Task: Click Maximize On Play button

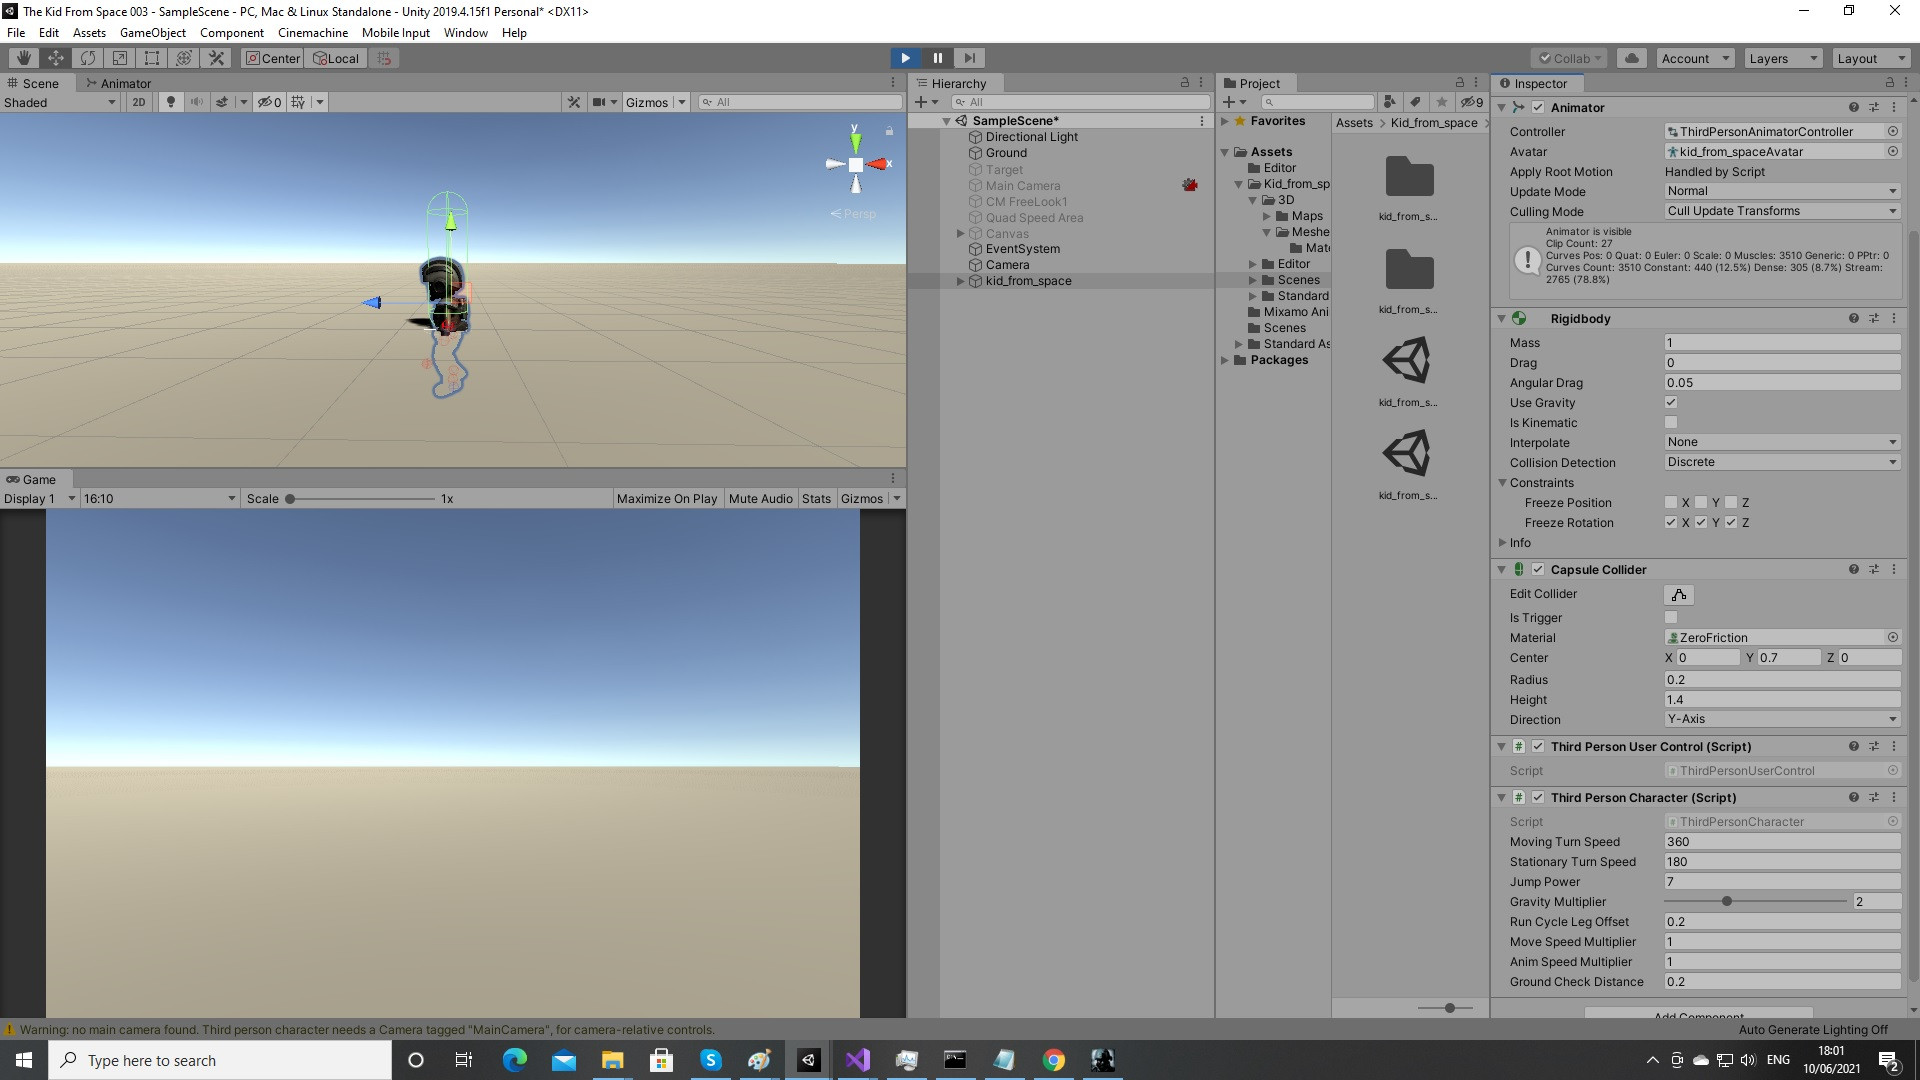Action: click(x=667, y=499)
